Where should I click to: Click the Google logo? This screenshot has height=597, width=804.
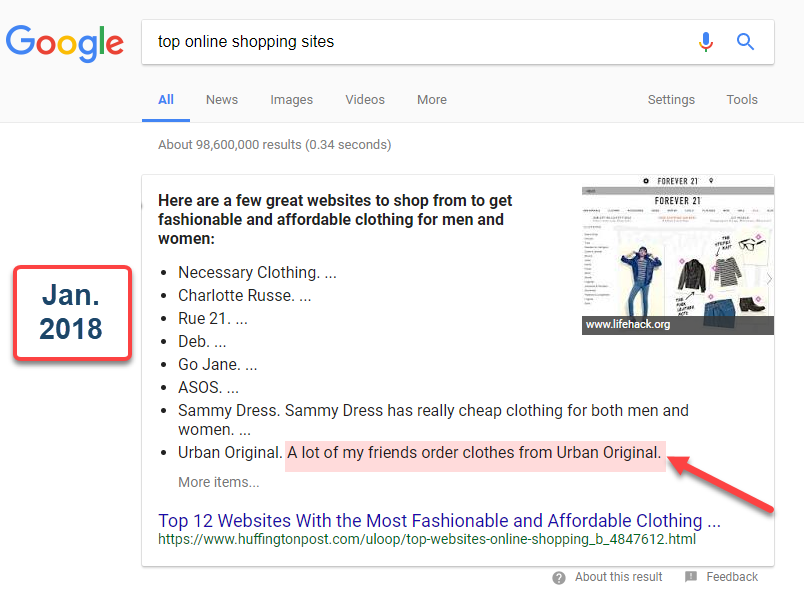point(65,42)
